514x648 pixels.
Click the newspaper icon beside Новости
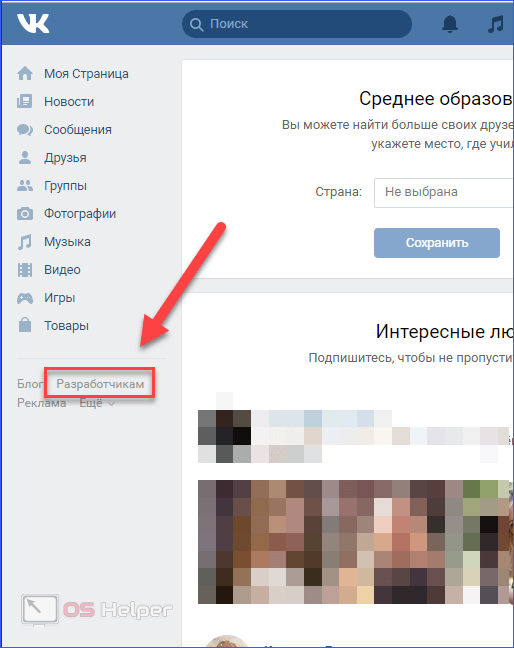pos(25,102)
